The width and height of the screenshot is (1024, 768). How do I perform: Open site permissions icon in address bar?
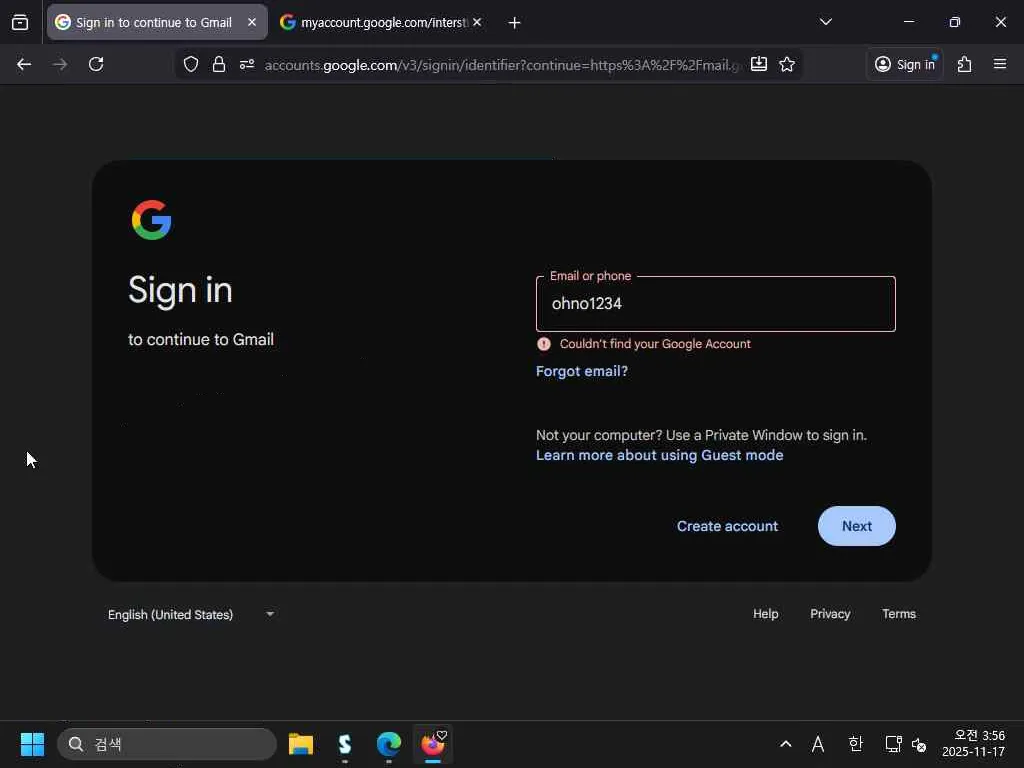(x=247, y=64)
